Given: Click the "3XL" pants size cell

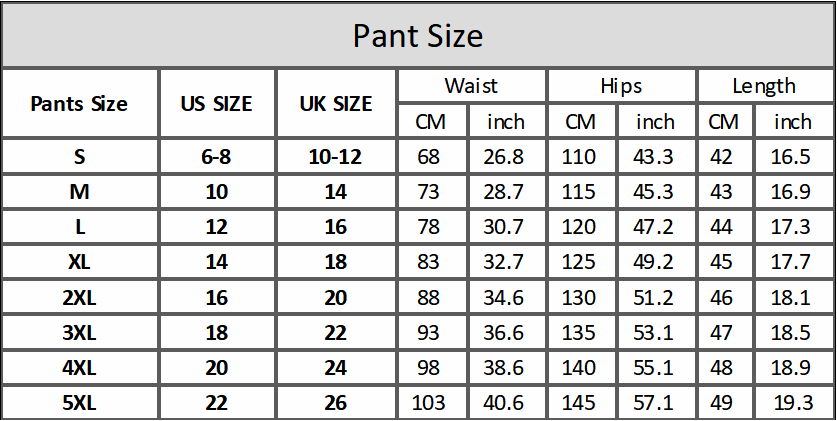Looking at the screenshot, I should pyautogui.click(x=79, y=333).
